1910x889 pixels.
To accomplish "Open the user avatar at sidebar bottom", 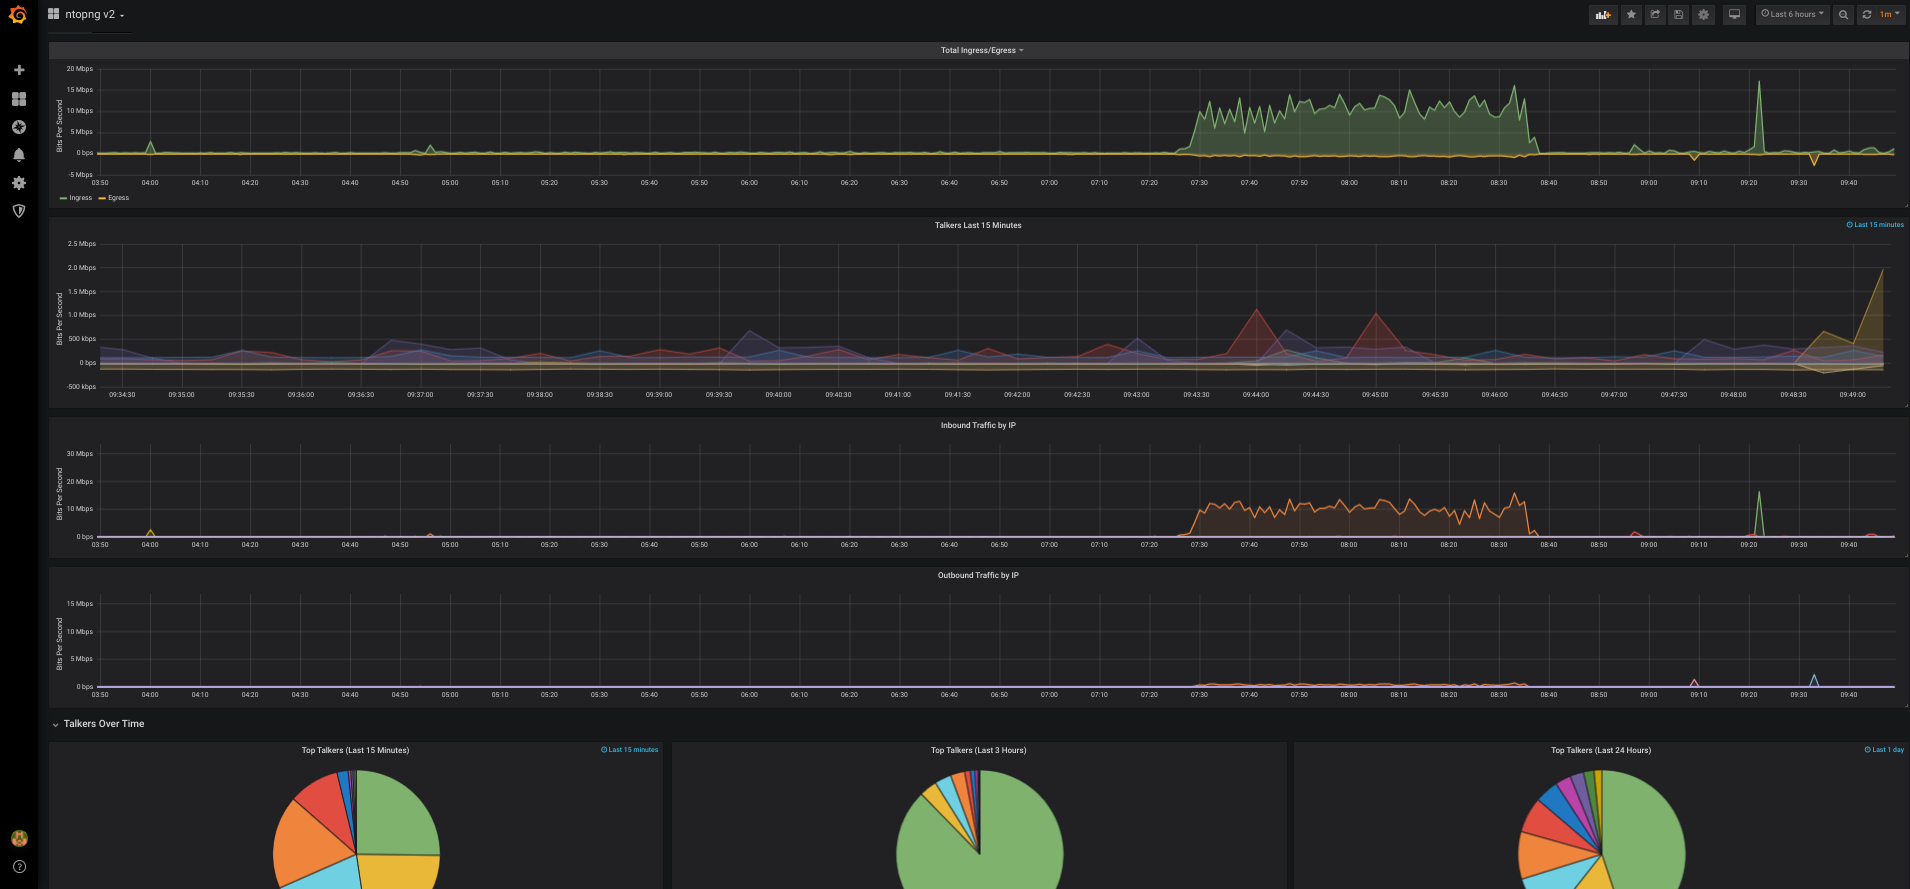I will coord(18,838).
